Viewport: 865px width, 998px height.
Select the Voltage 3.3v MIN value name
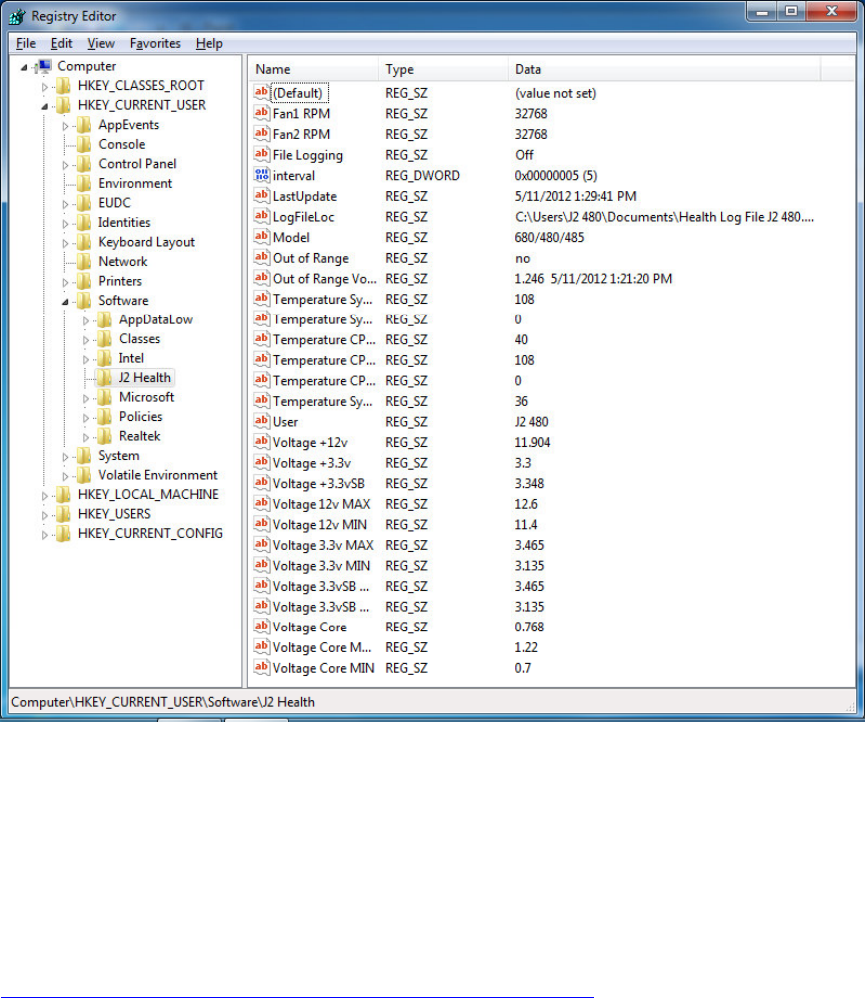321,566
